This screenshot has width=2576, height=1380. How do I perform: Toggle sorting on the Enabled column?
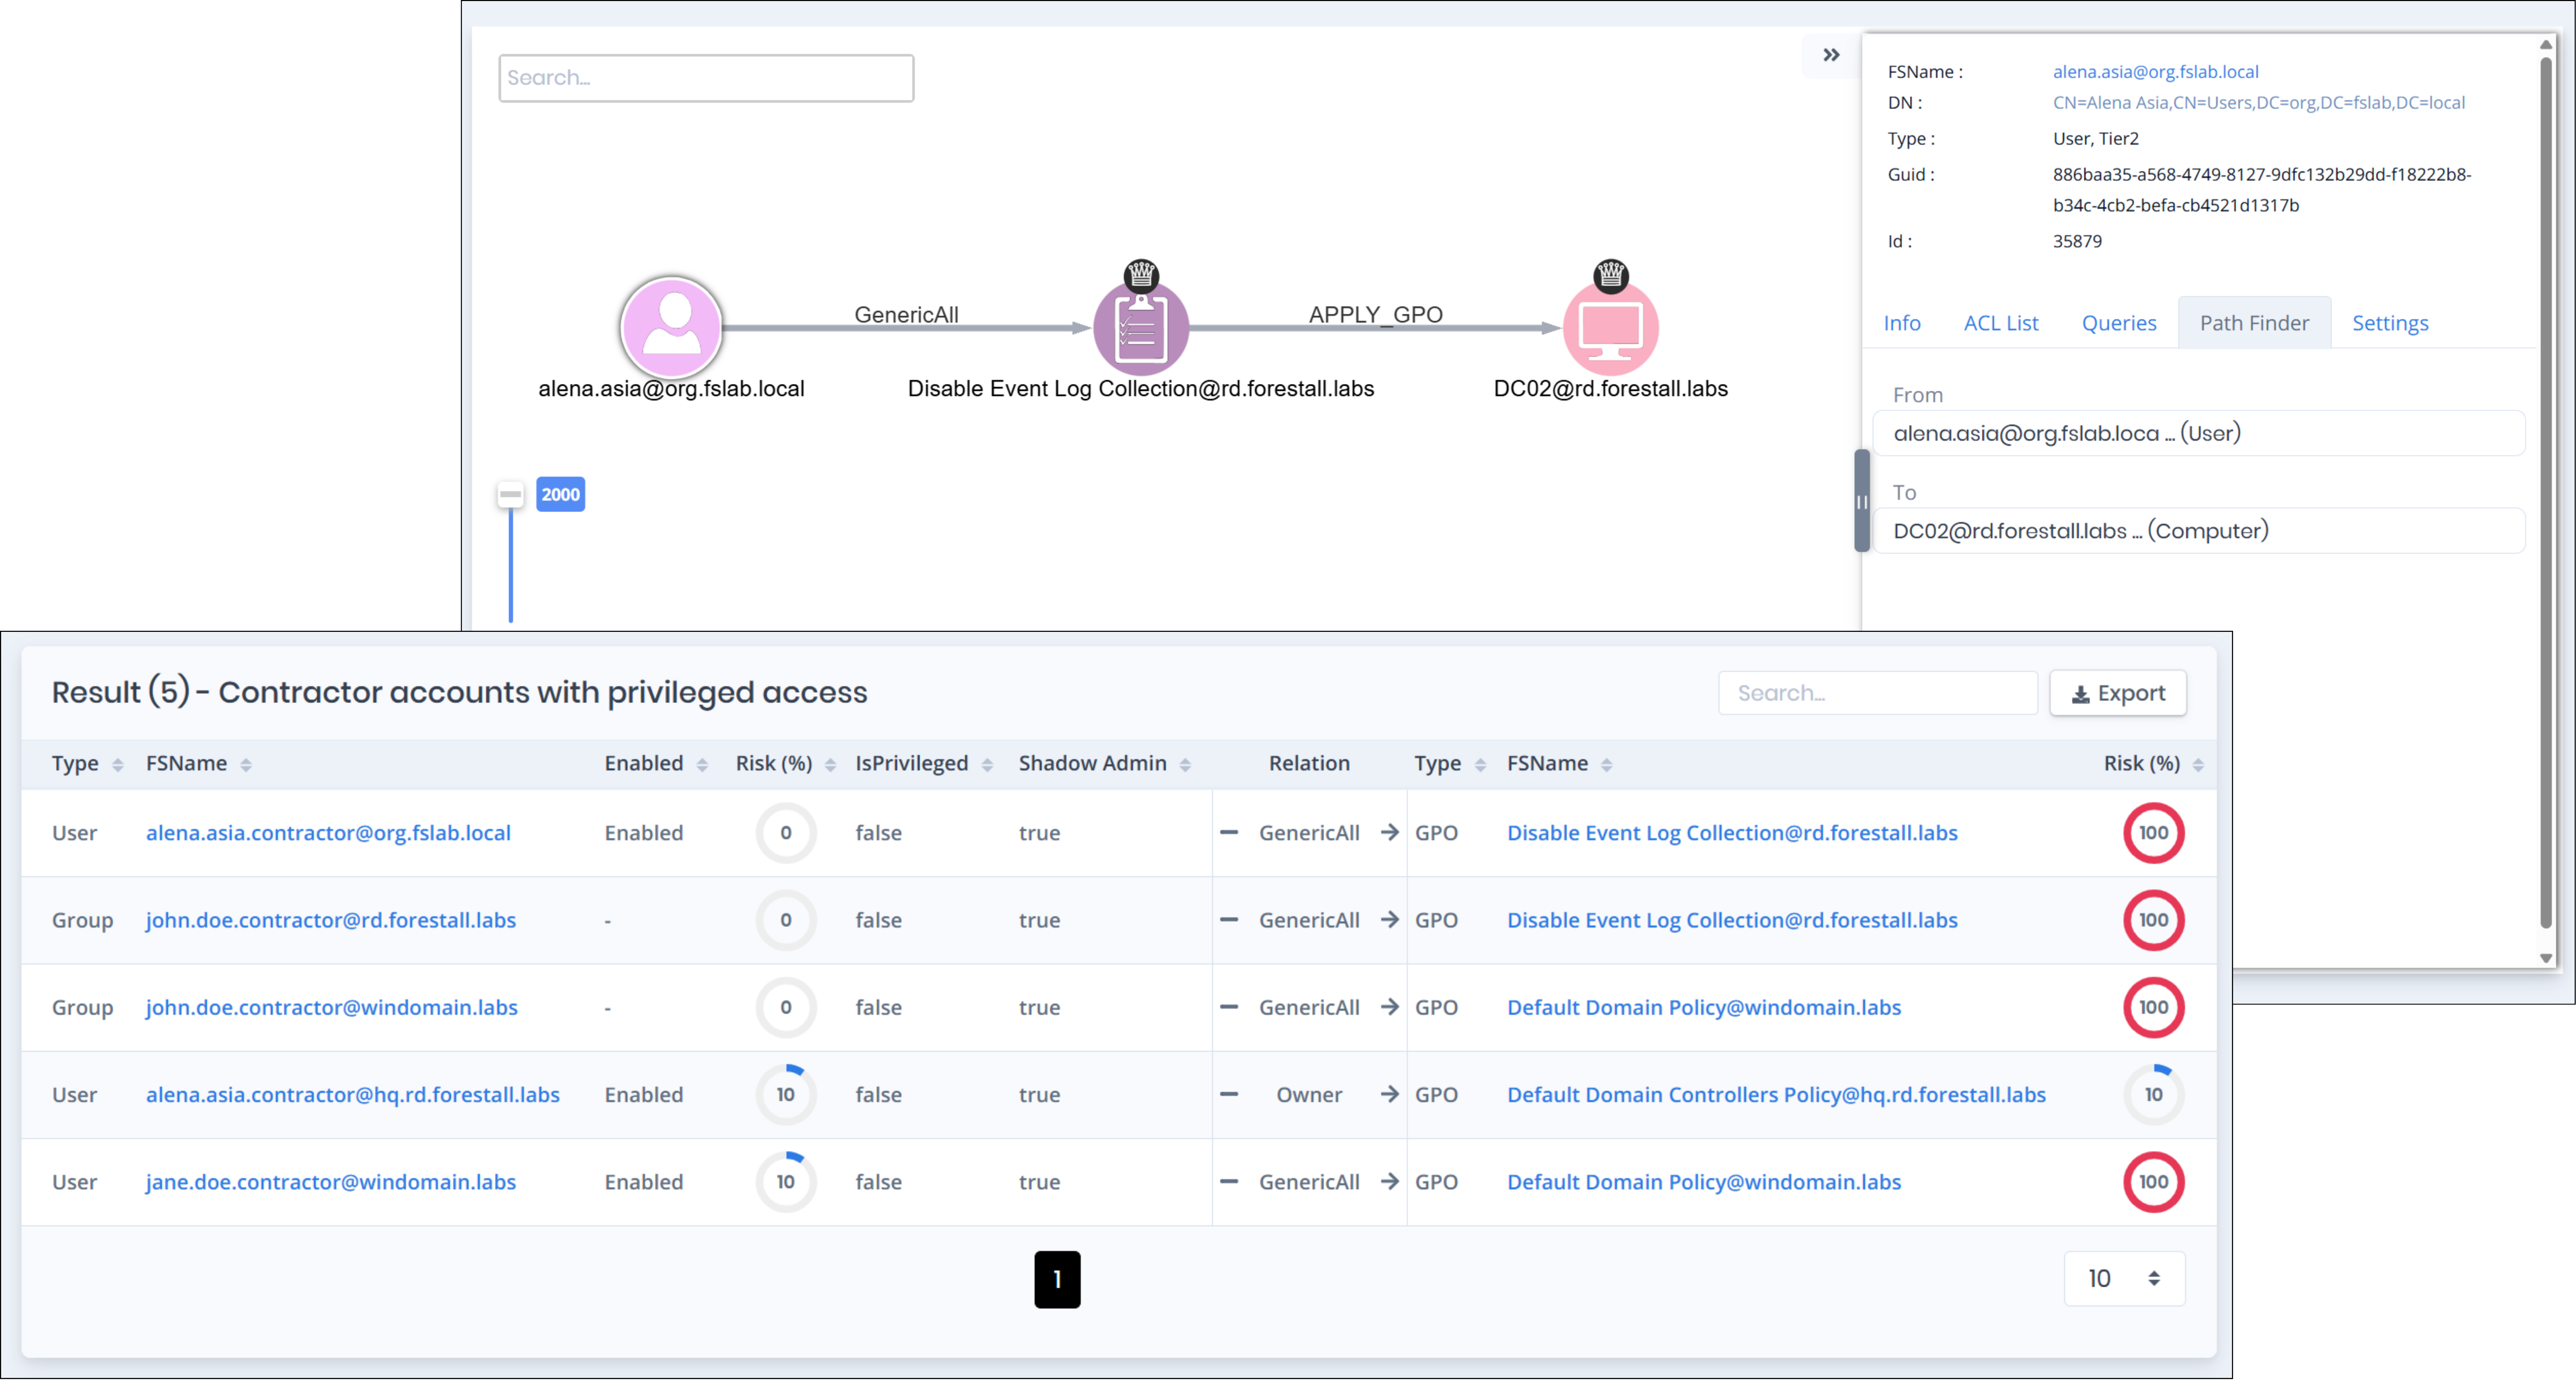tap(702, 763)
